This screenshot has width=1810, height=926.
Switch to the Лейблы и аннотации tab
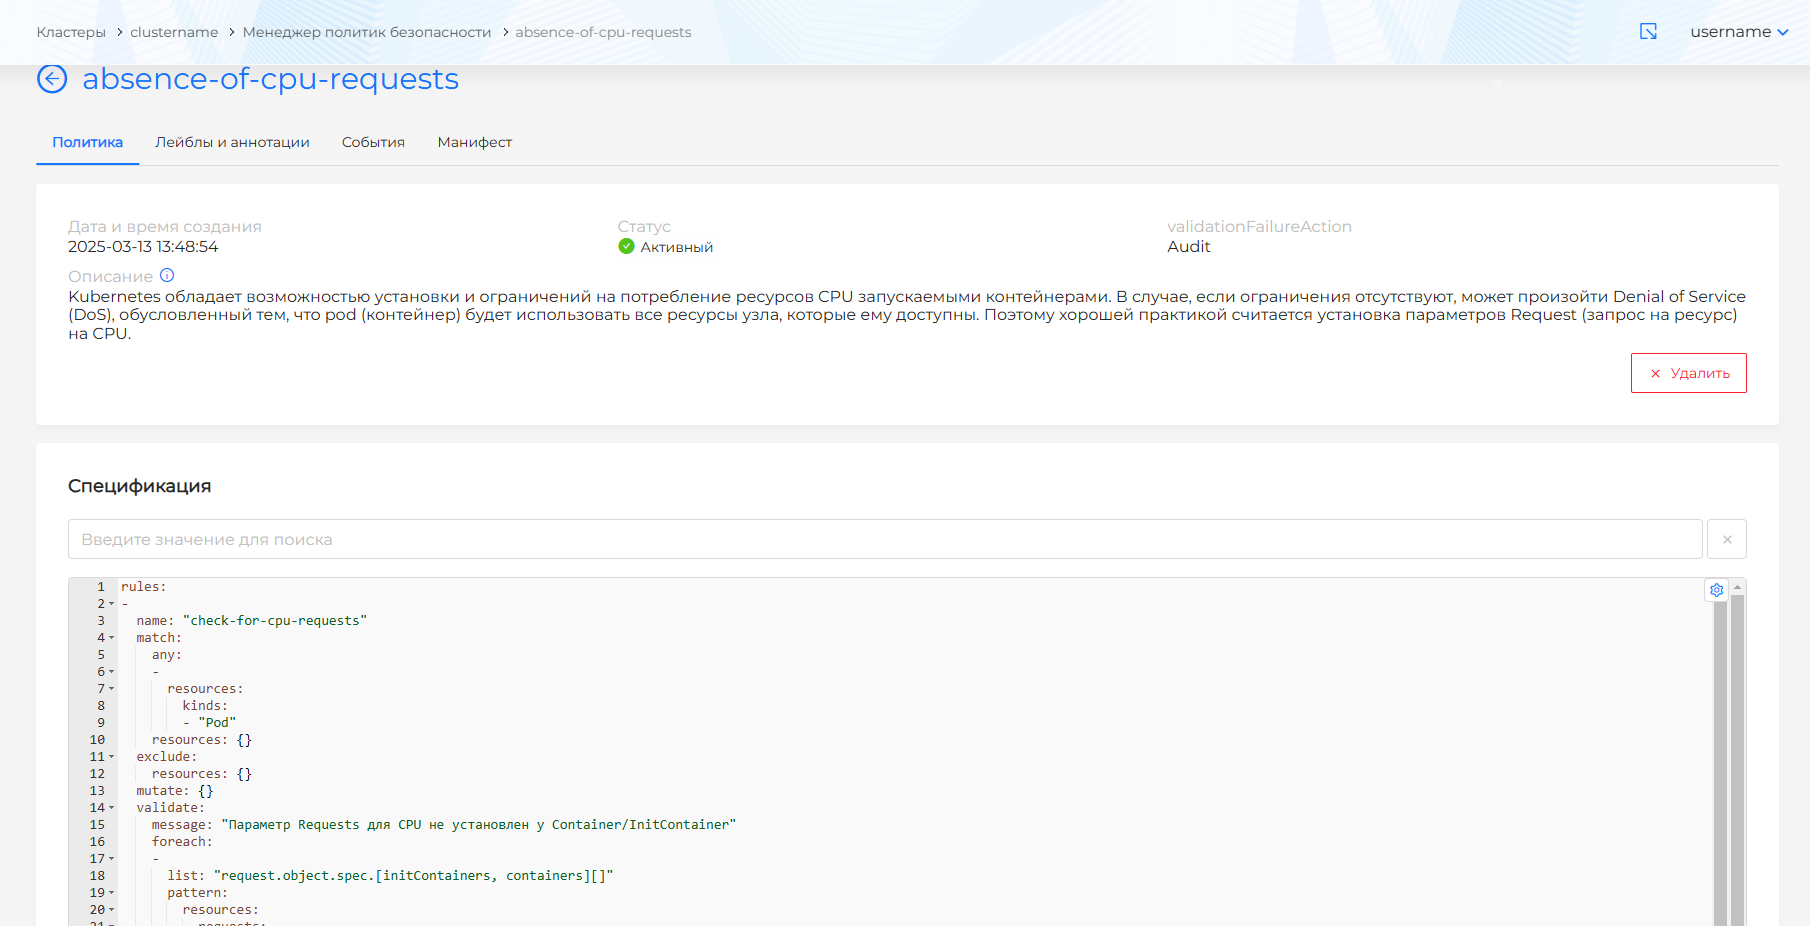(x=232, y=142)
